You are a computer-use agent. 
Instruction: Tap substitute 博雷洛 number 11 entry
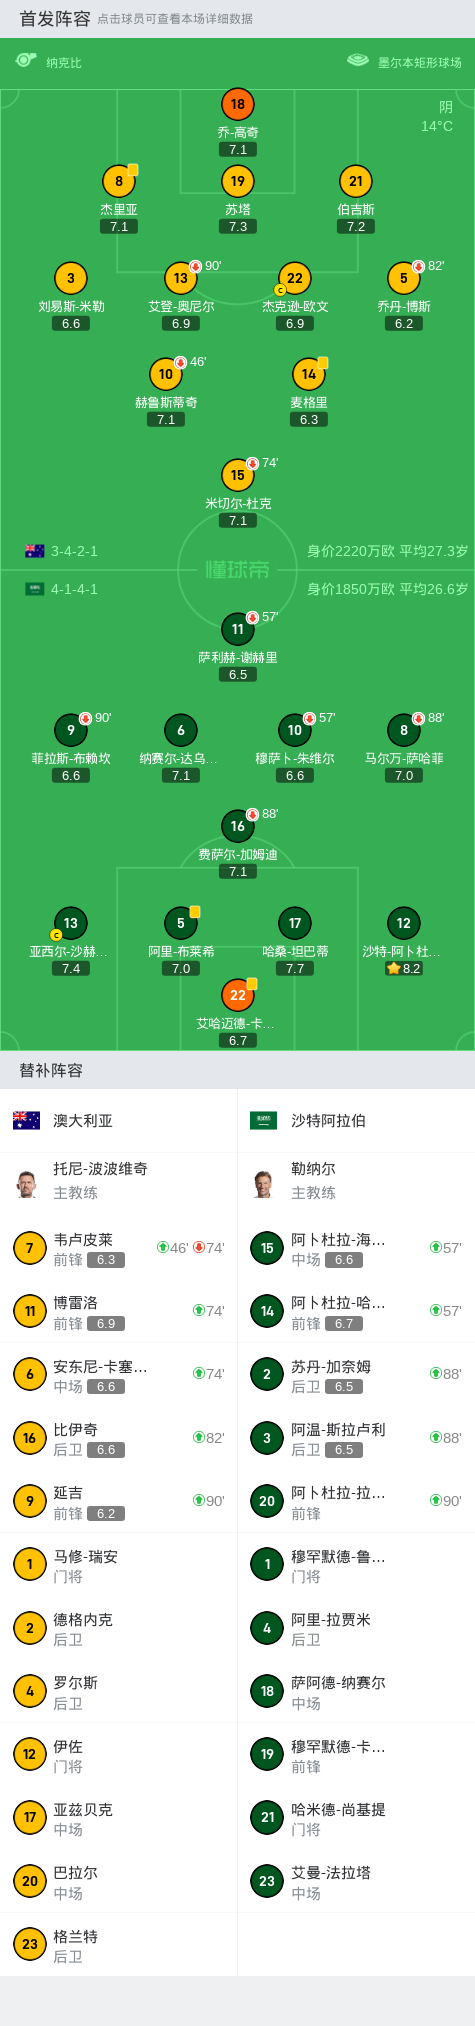point(119,1311)
